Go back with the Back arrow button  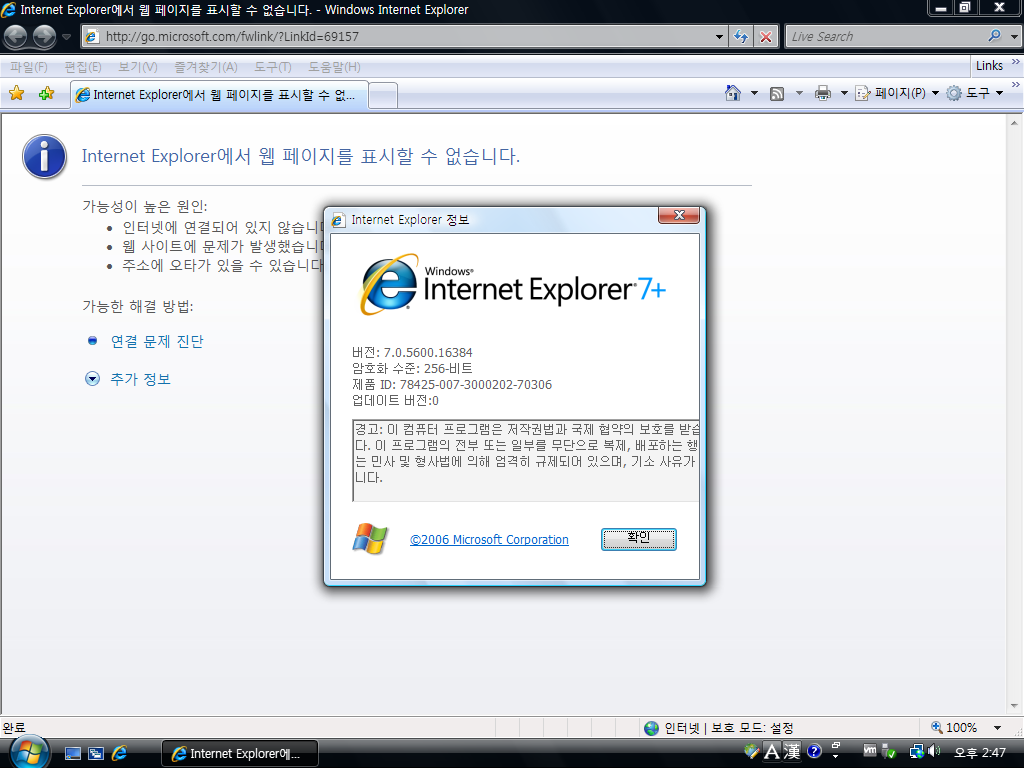coord(16,37)
